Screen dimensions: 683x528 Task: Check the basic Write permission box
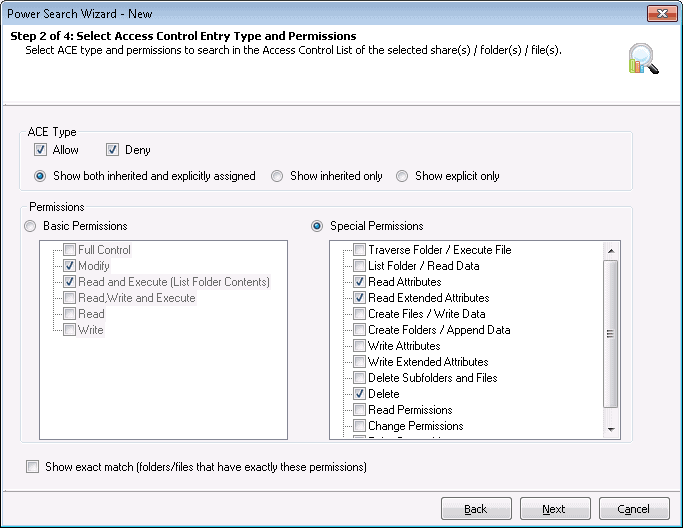pos(69,330)
